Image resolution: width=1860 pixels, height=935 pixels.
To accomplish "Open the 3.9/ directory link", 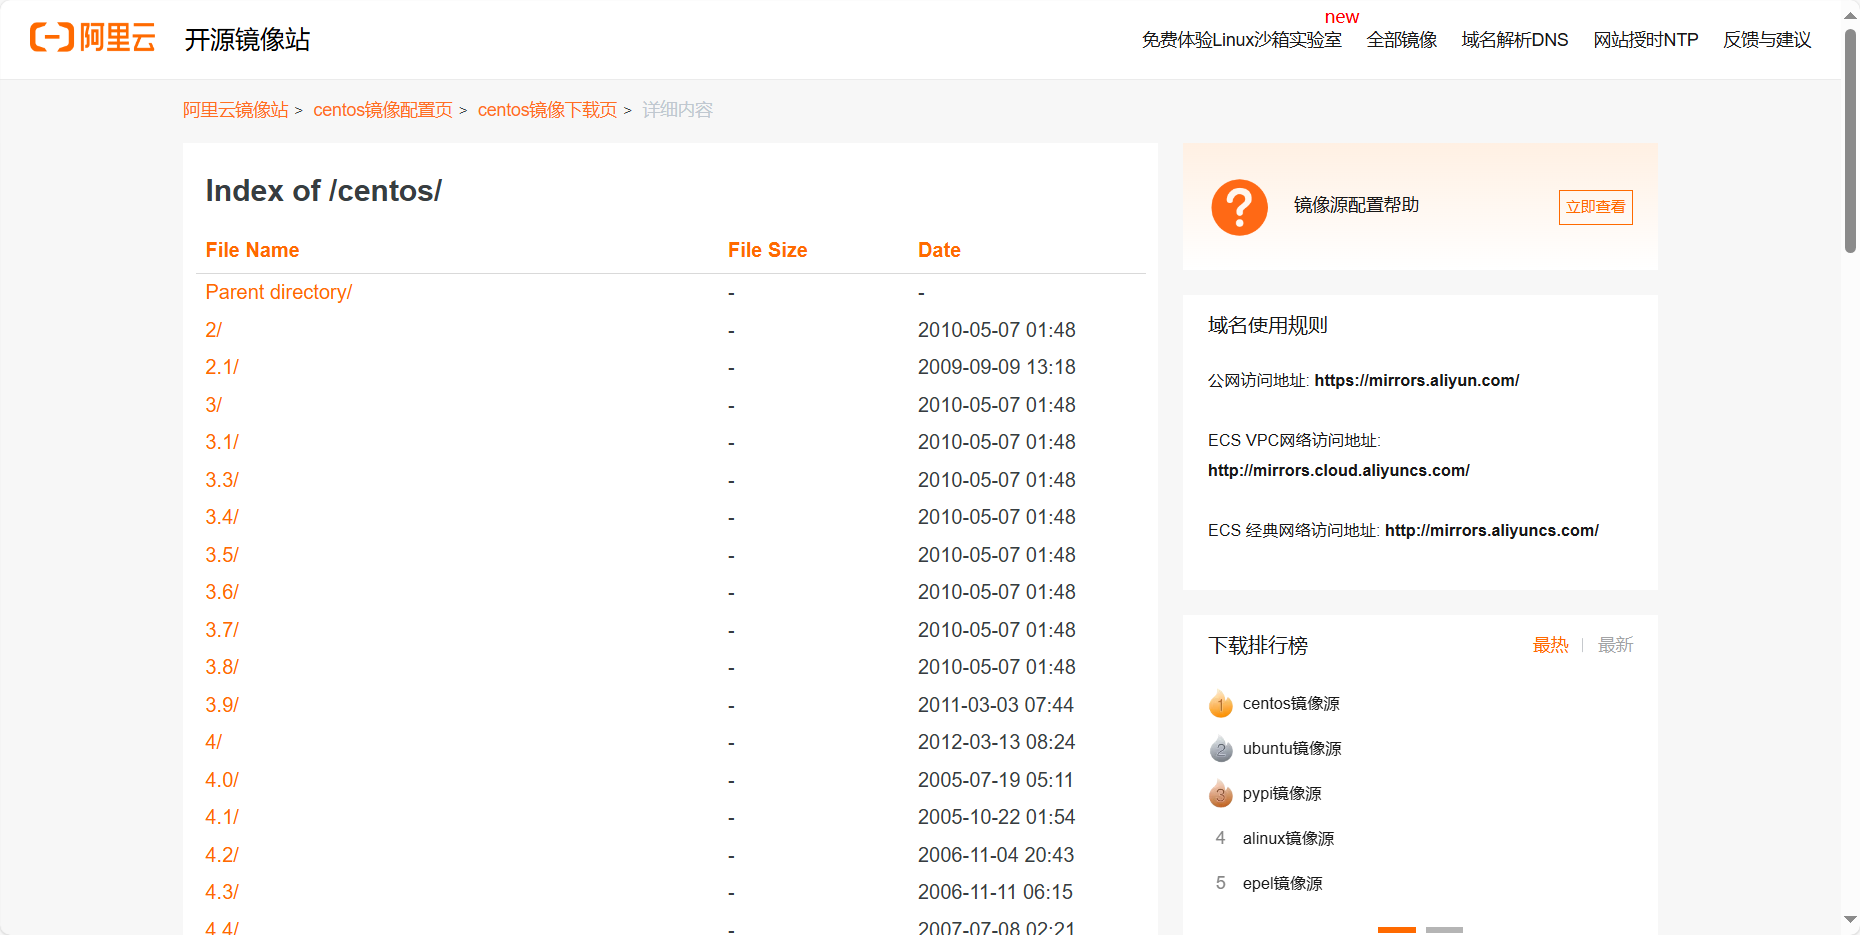I will [222, 705].
